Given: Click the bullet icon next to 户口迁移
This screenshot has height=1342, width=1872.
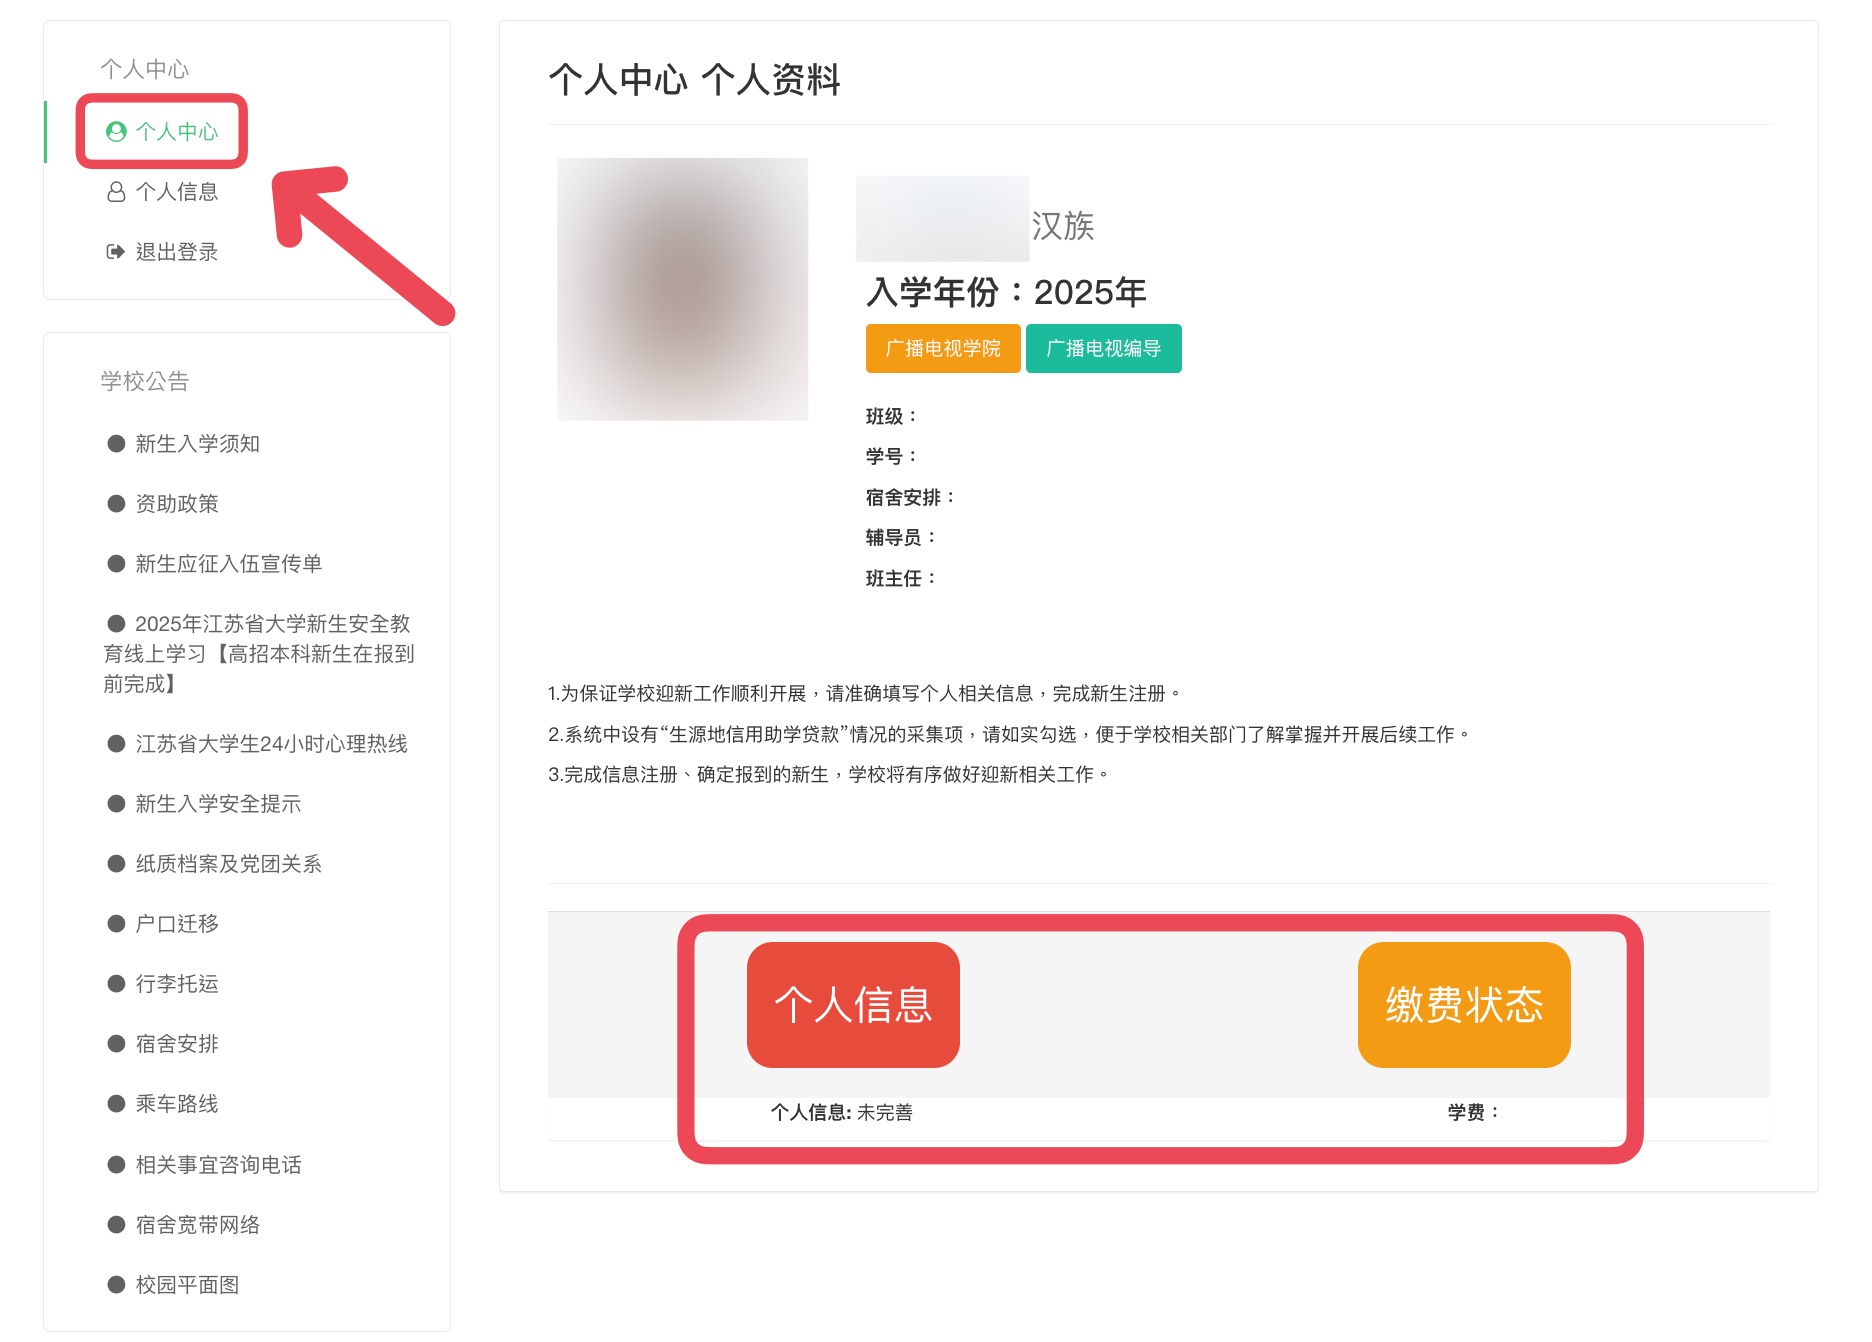Looking at the screenshot, I should tap(116, 924).
